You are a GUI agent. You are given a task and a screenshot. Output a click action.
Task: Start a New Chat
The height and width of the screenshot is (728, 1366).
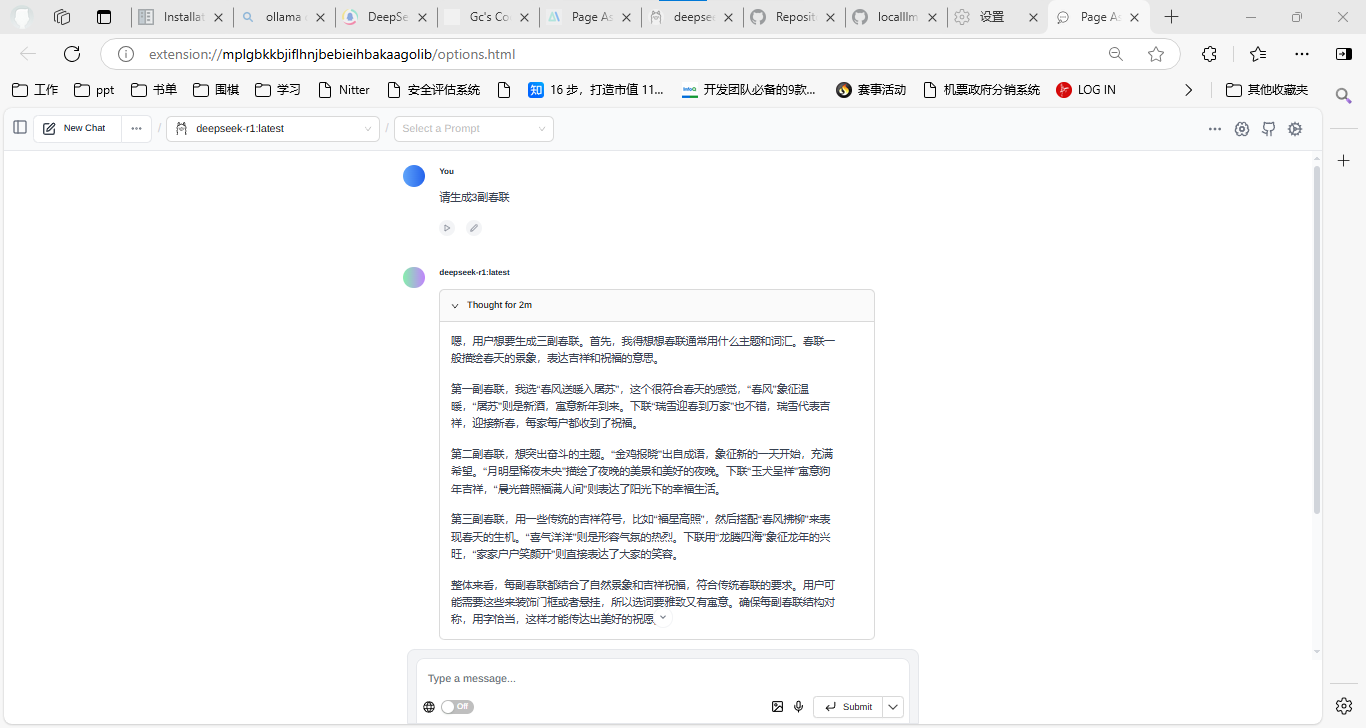tap(76, 128)
